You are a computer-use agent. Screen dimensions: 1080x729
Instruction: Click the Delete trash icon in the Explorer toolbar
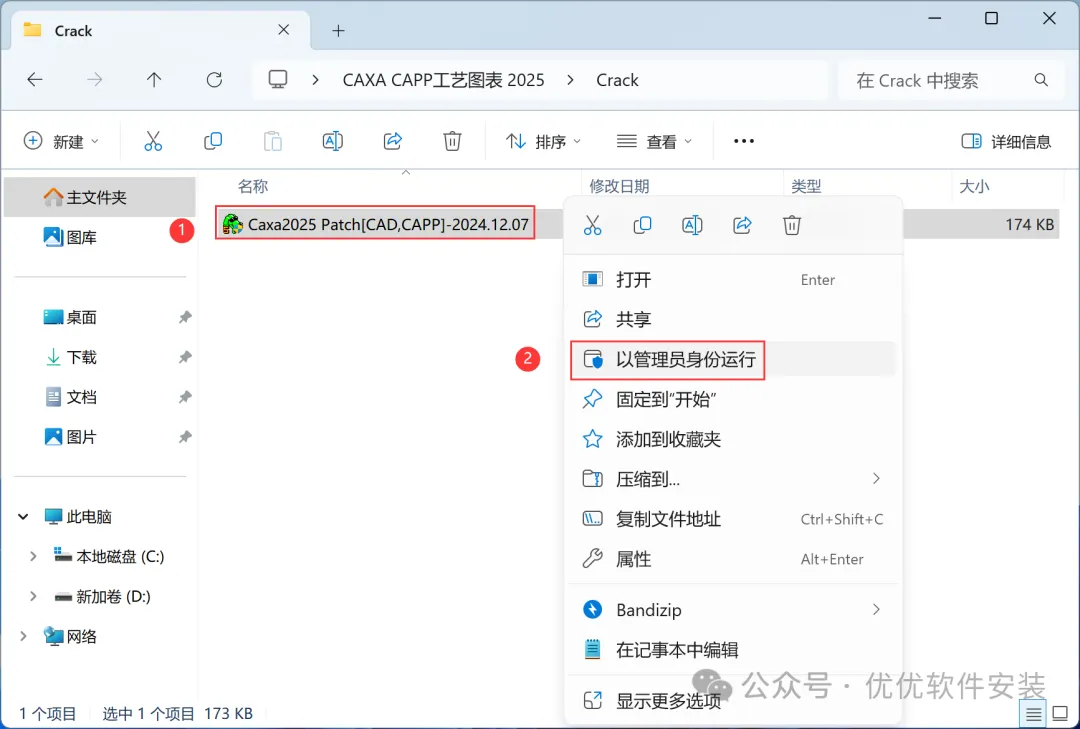[452, 141]
